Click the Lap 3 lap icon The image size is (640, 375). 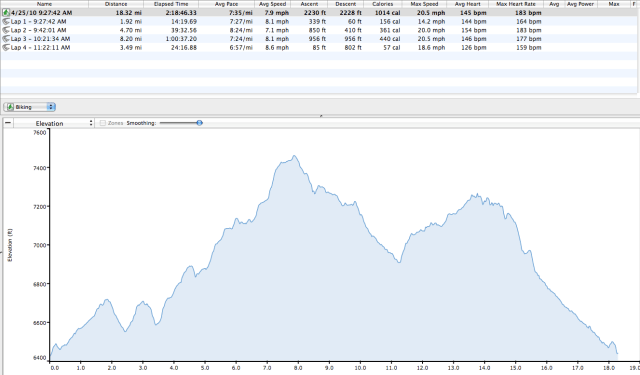tap(6, 39)
